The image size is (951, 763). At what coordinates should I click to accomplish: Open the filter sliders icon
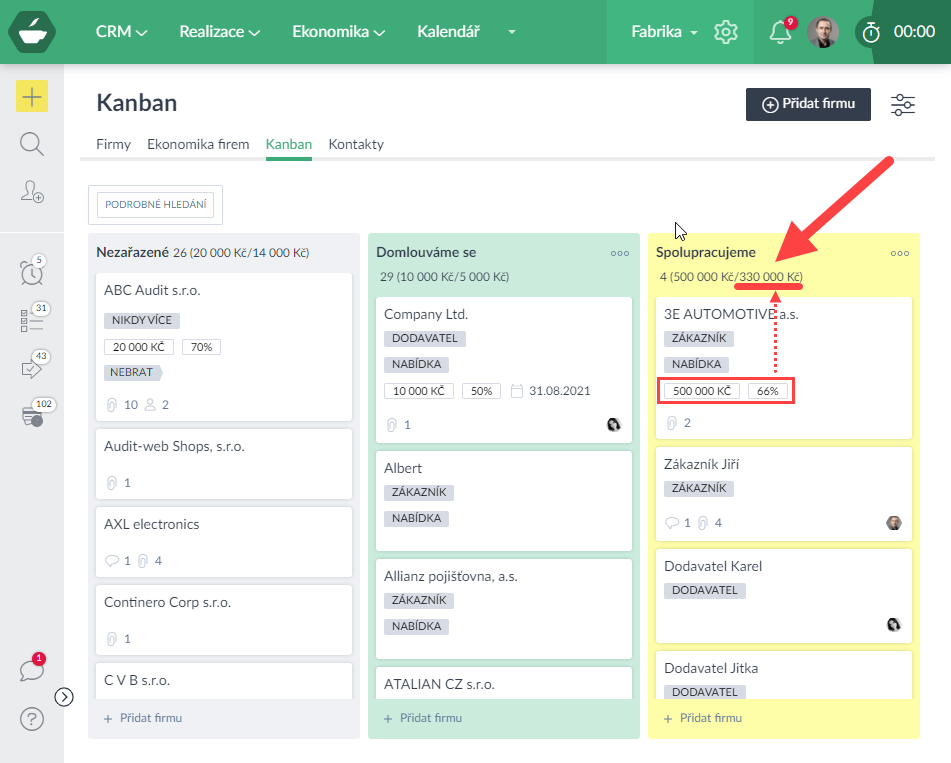click(903, 105)
